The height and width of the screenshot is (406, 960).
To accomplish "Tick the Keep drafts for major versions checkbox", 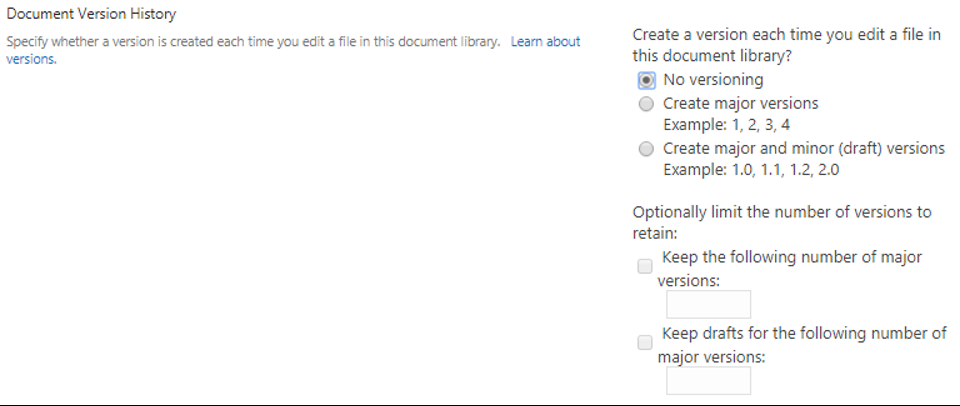I will (x=645, y=342).
